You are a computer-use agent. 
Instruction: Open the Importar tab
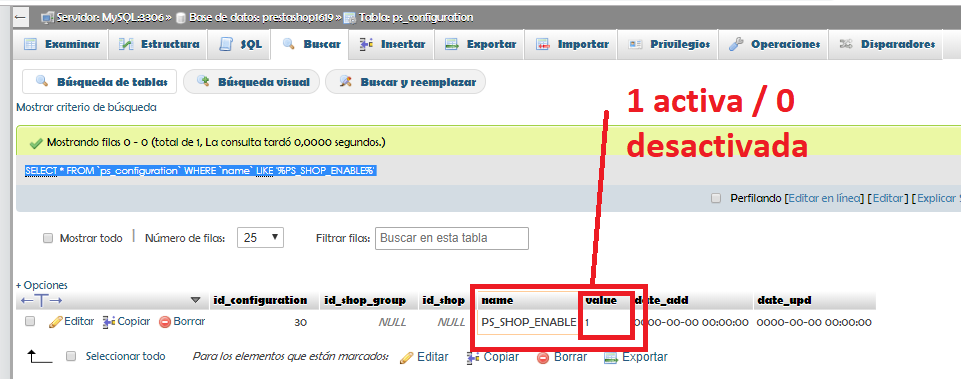tap(572, 44)
